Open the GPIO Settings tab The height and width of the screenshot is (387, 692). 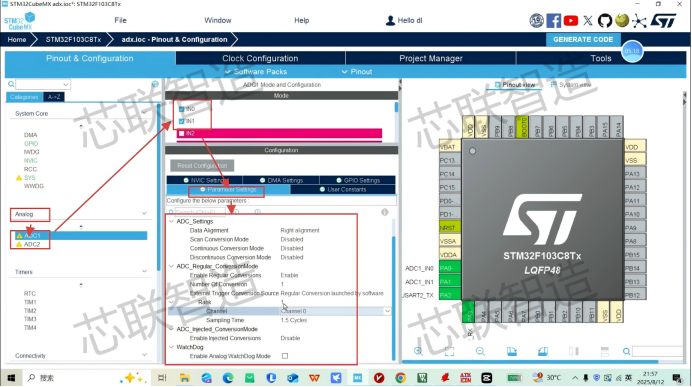(358, 180)
